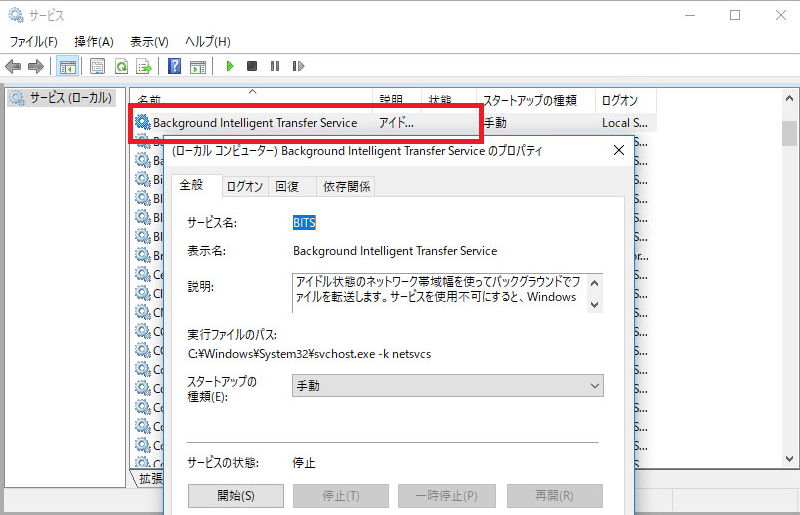
Task: Click the sort arrow above the name column
Action: pyautogui.click(x=252, y=91)
